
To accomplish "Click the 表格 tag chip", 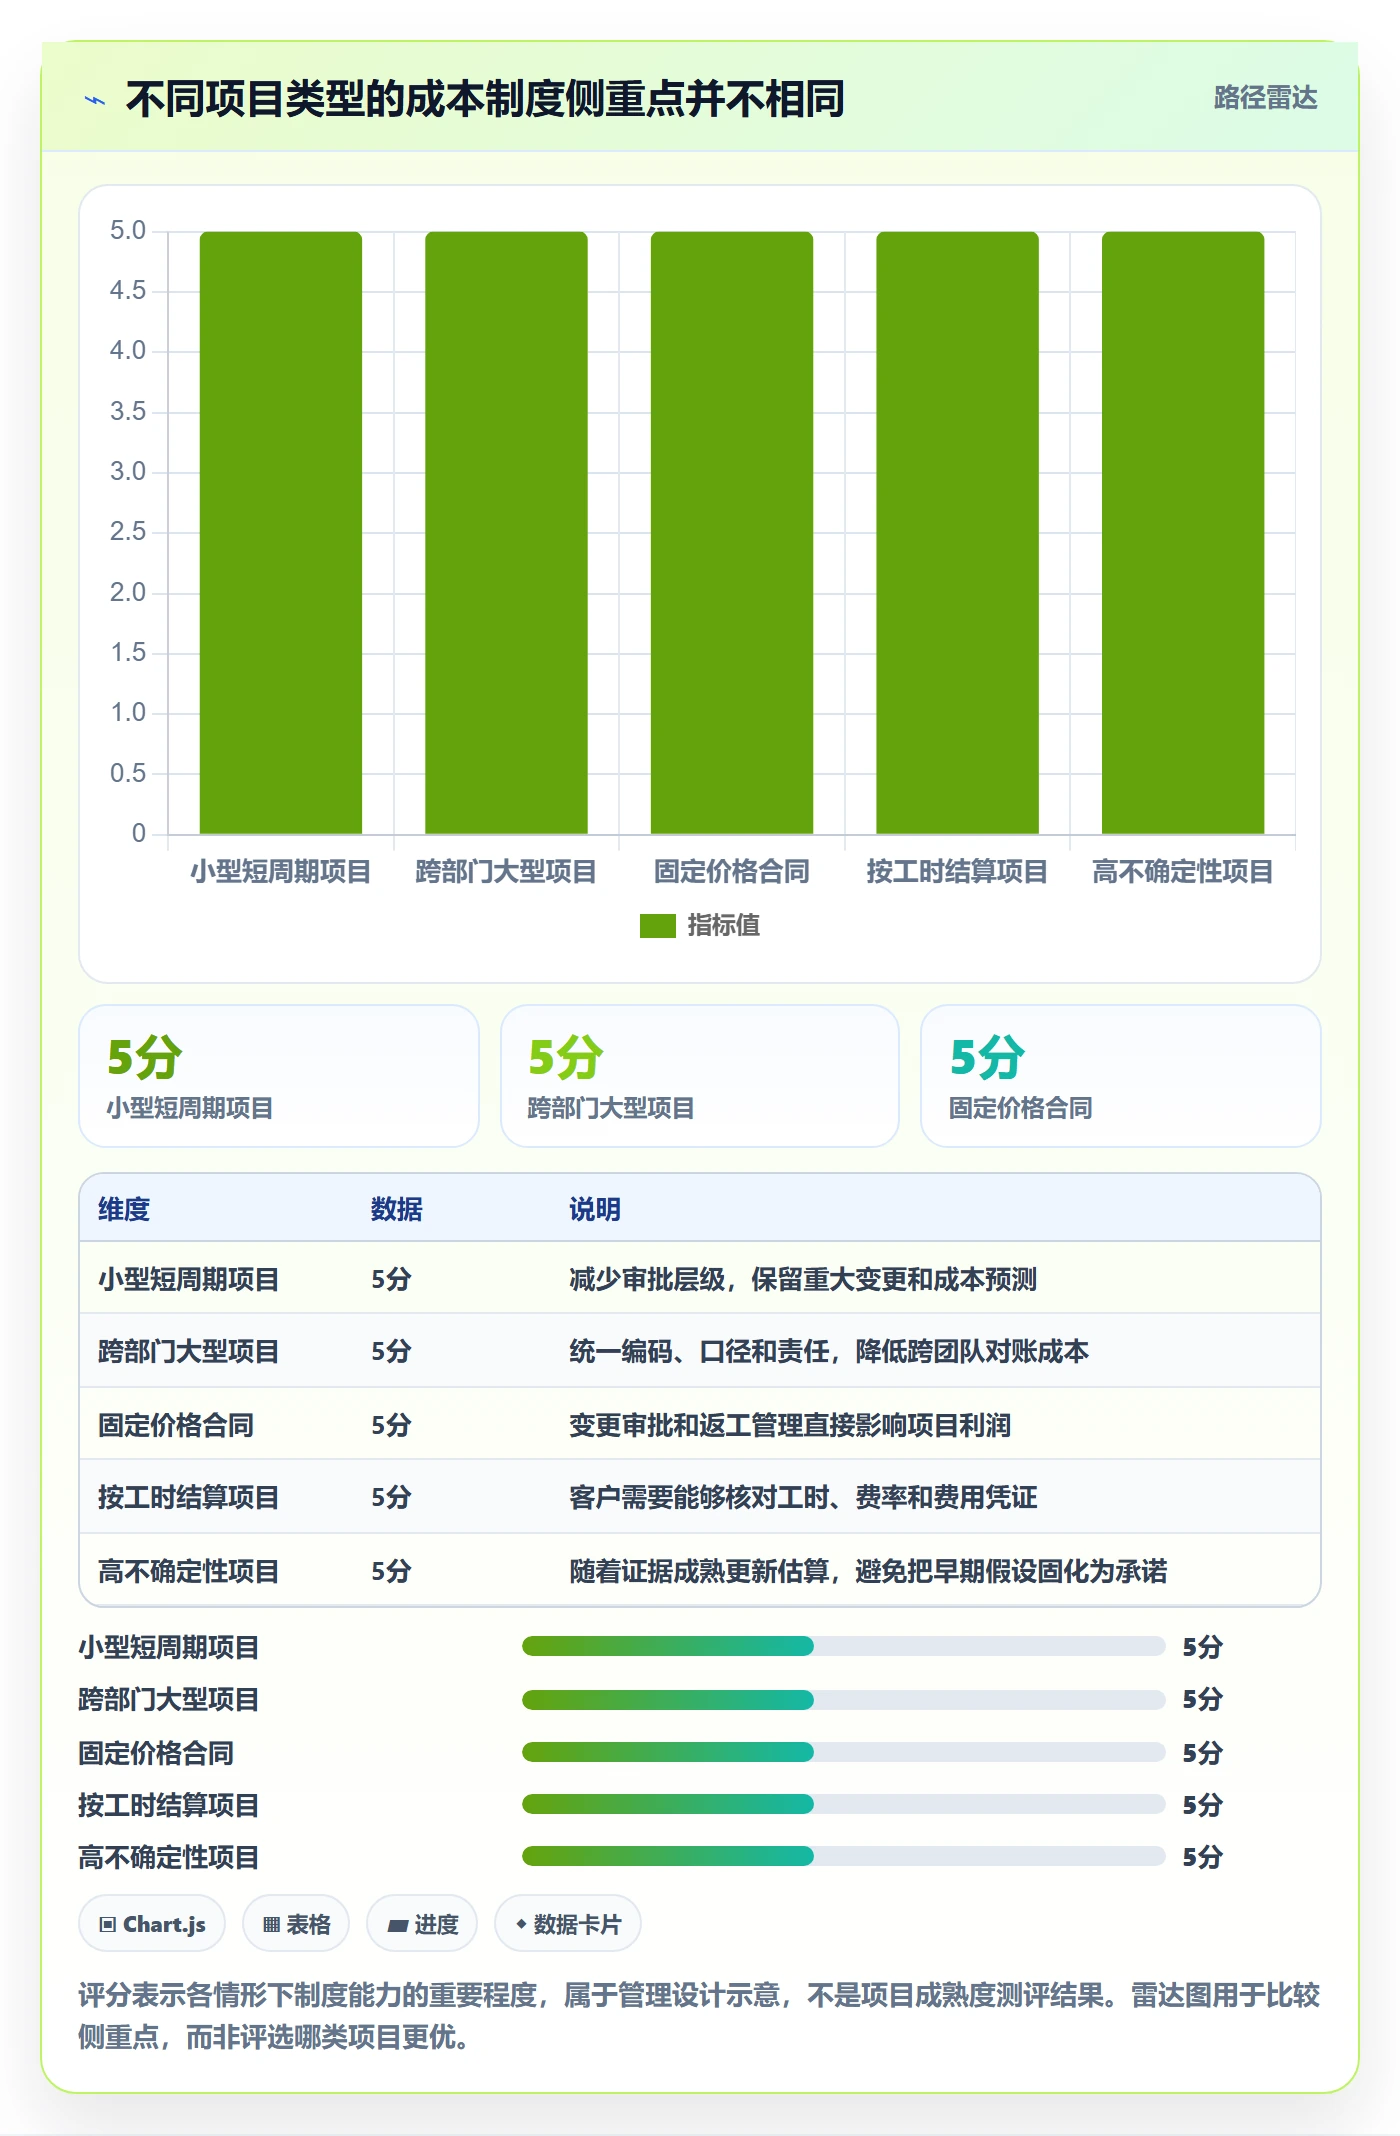I will click(296, 1924).
